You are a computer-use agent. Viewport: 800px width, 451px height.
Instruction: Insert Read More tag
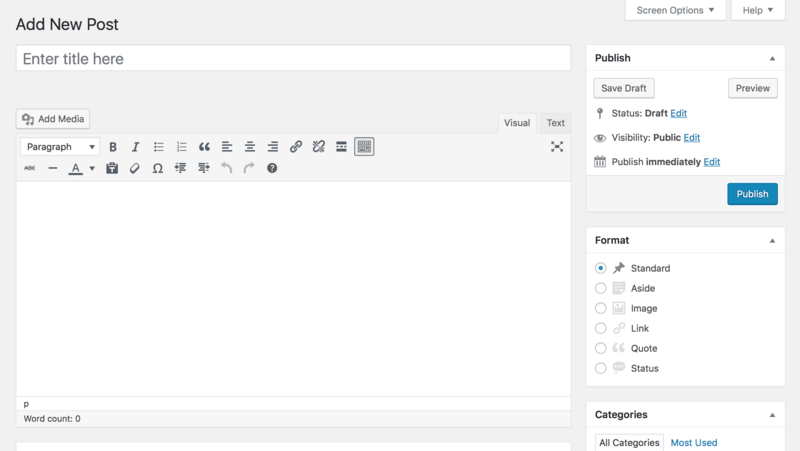tap(341, 147)
